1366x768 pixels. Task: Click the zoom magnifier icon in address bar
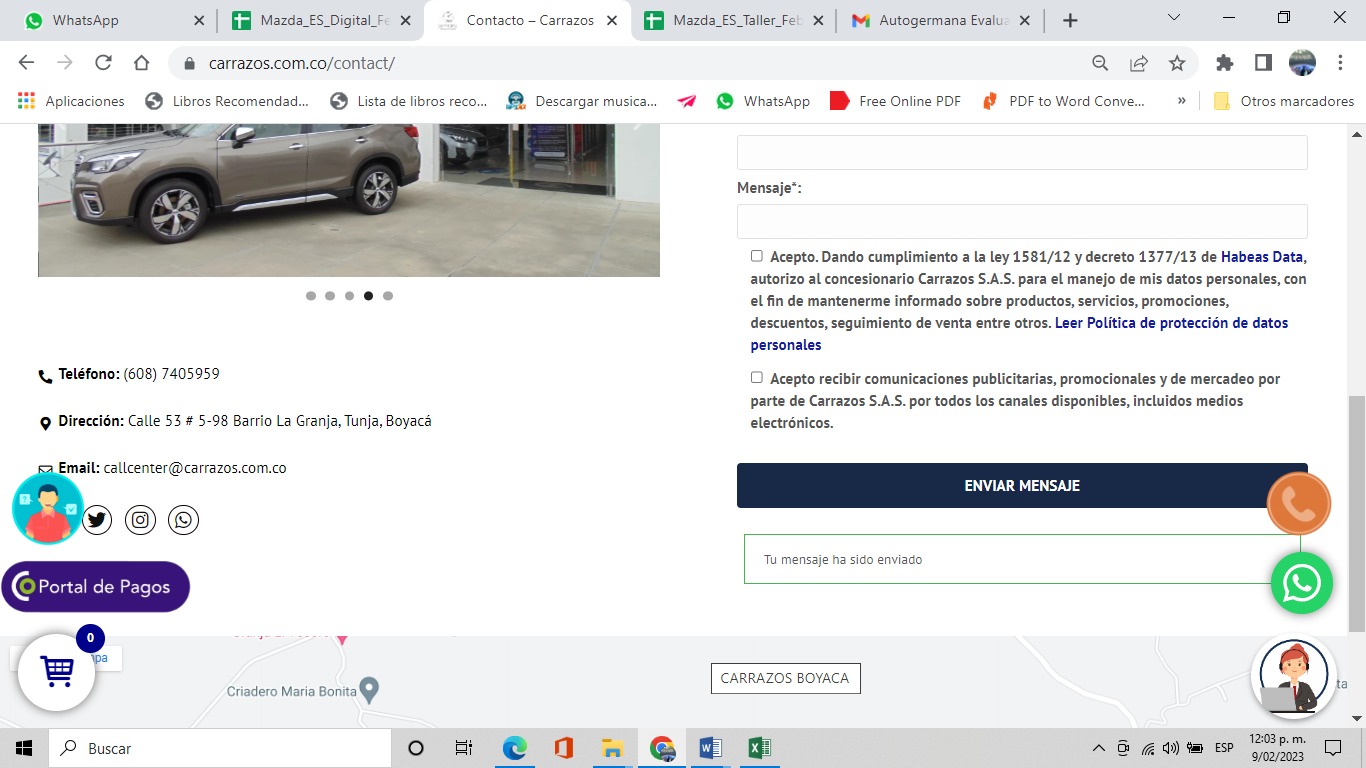[x=1100, y=63]
